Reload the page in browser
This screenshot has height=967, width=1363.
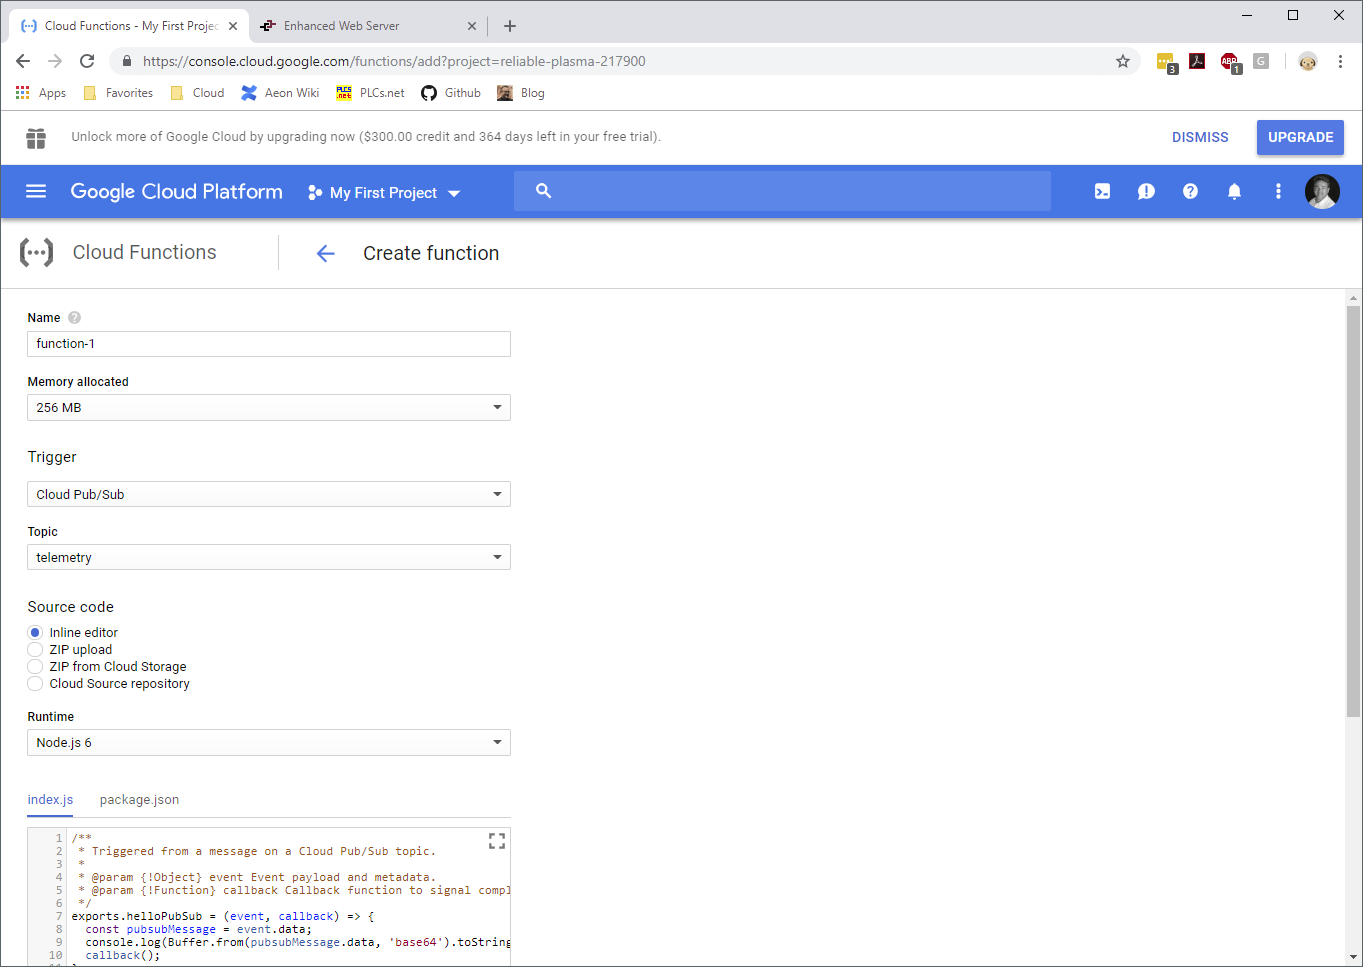pyautogui.click(x=87, y=61)
